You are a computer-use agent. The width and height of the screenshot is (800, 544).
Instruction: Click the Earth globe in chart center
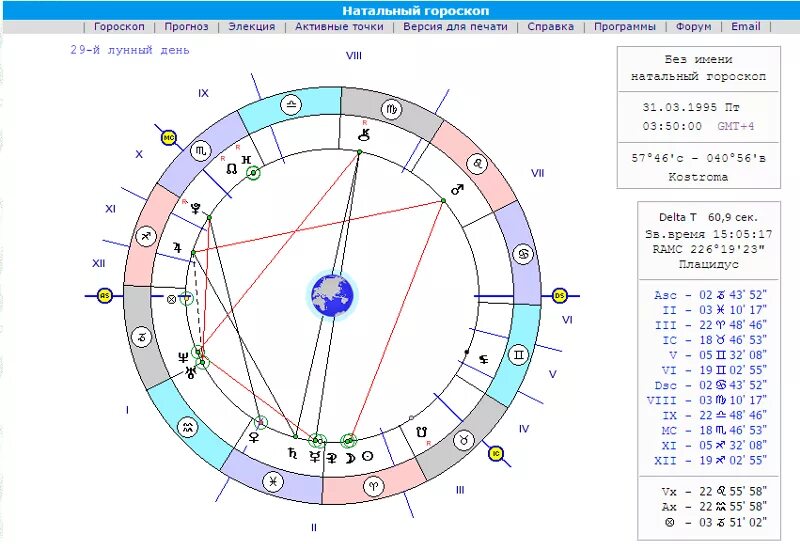[x=333, y=296]
